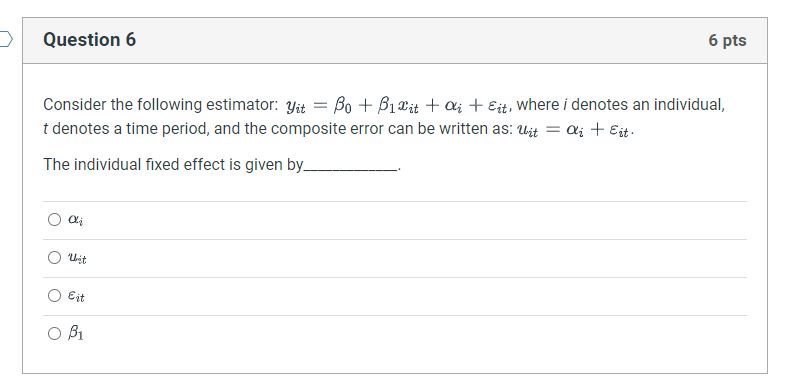Click the β_1 answer label text
The width and height of the screenshot is (793, 387).
point(76,333)
